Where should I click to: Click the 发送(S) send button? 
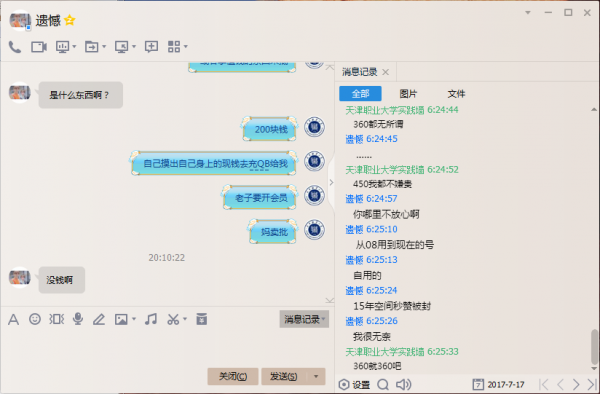284,376
